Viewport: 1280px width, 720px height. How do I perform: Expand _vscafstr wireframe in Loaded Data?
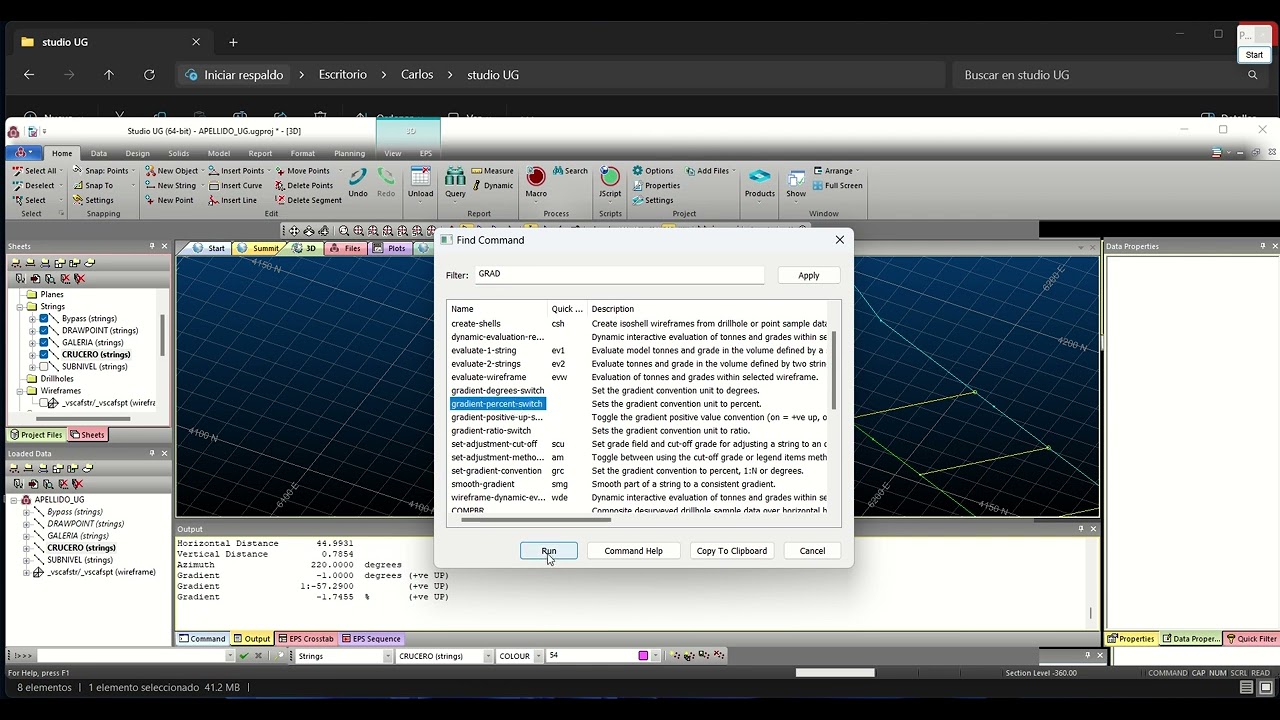26,572
